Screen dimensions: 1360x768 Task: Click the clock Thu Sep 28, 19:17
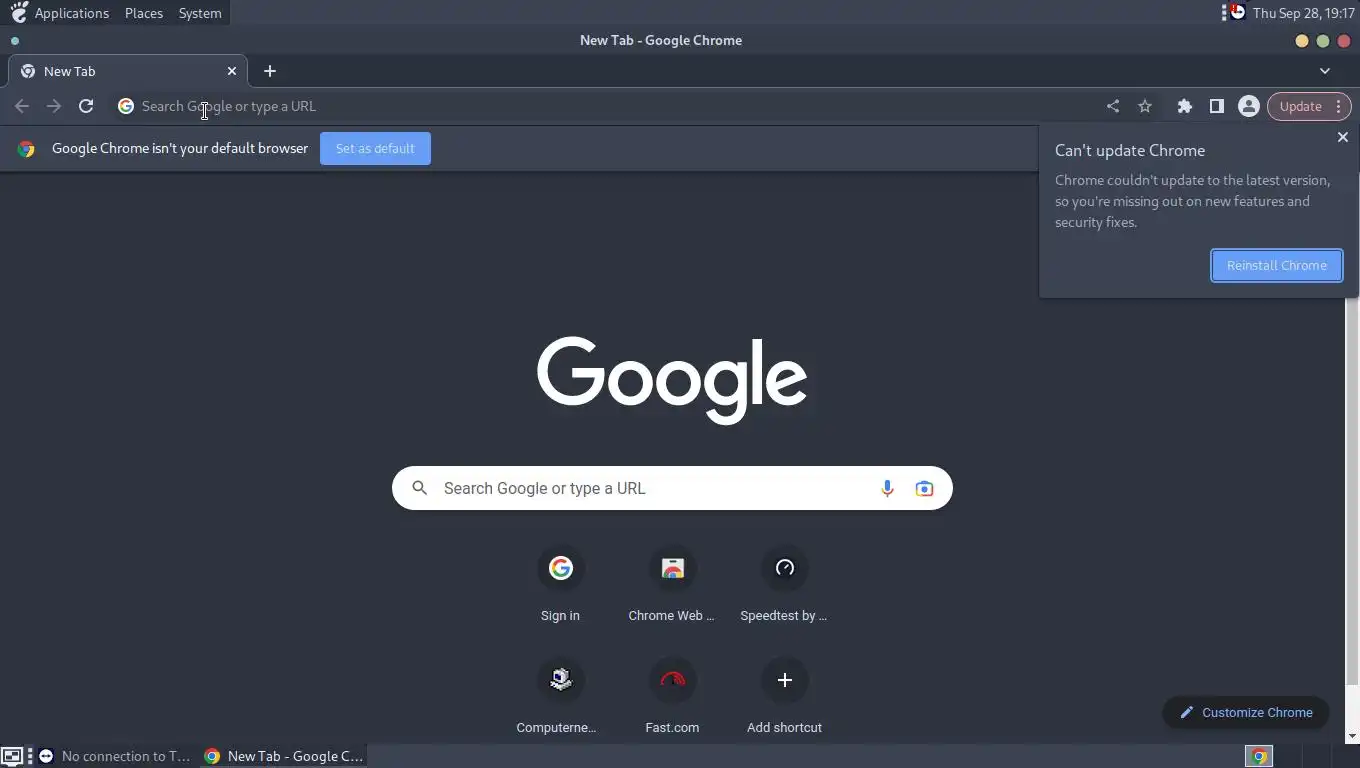1303,13
